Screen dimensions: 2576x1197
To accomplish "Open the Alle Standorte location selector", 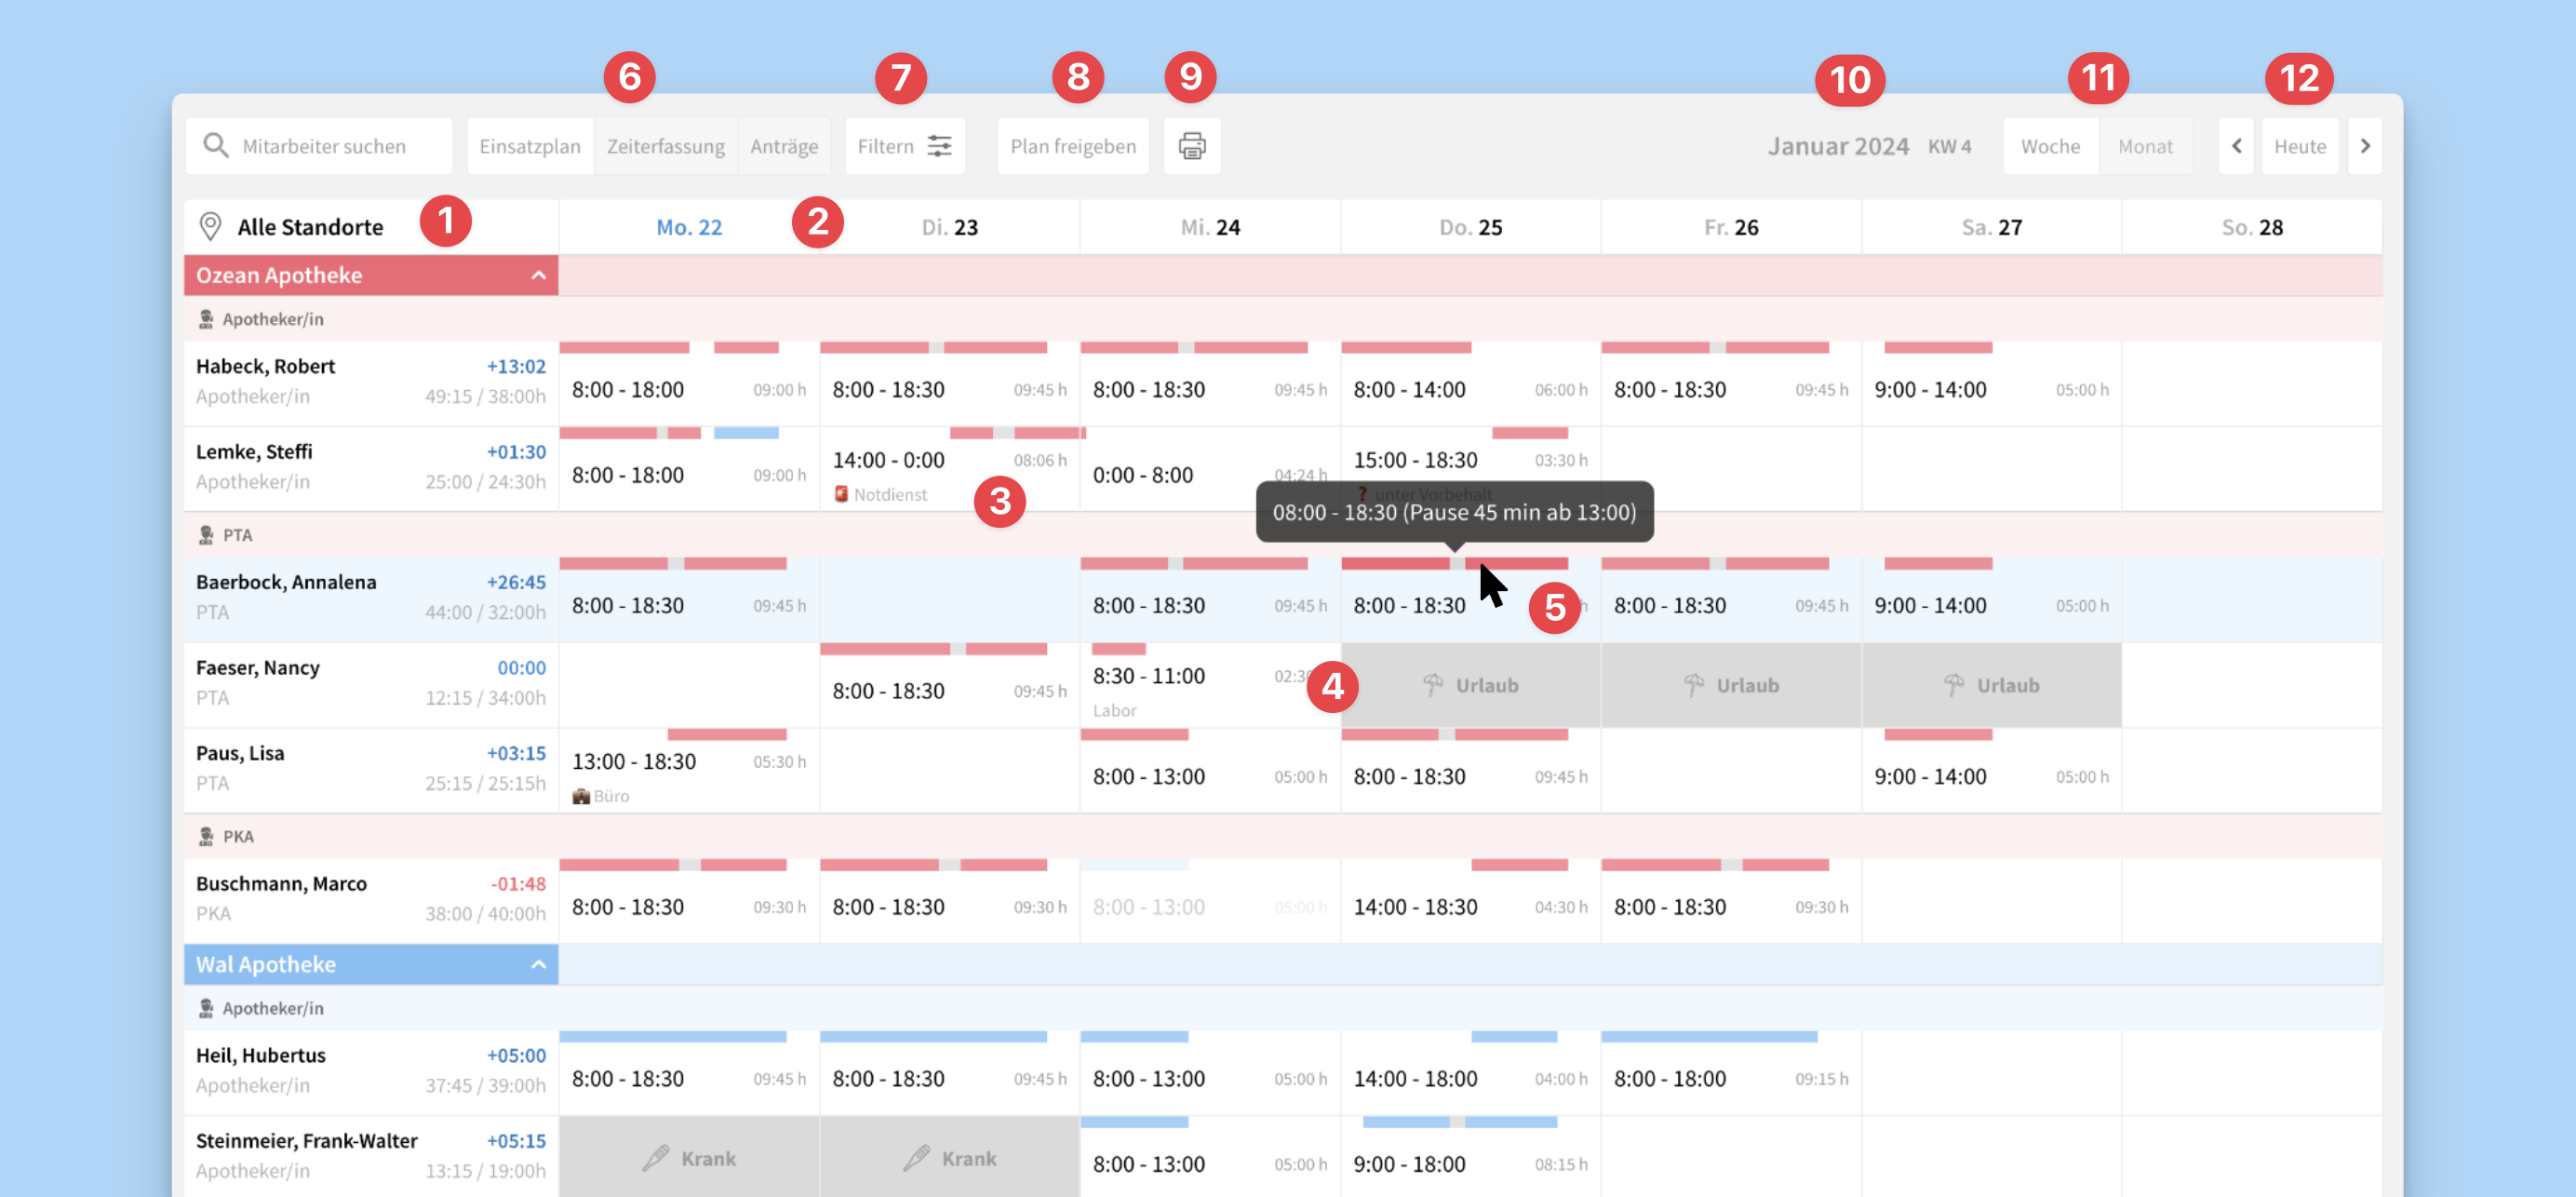I will [310, 227].
